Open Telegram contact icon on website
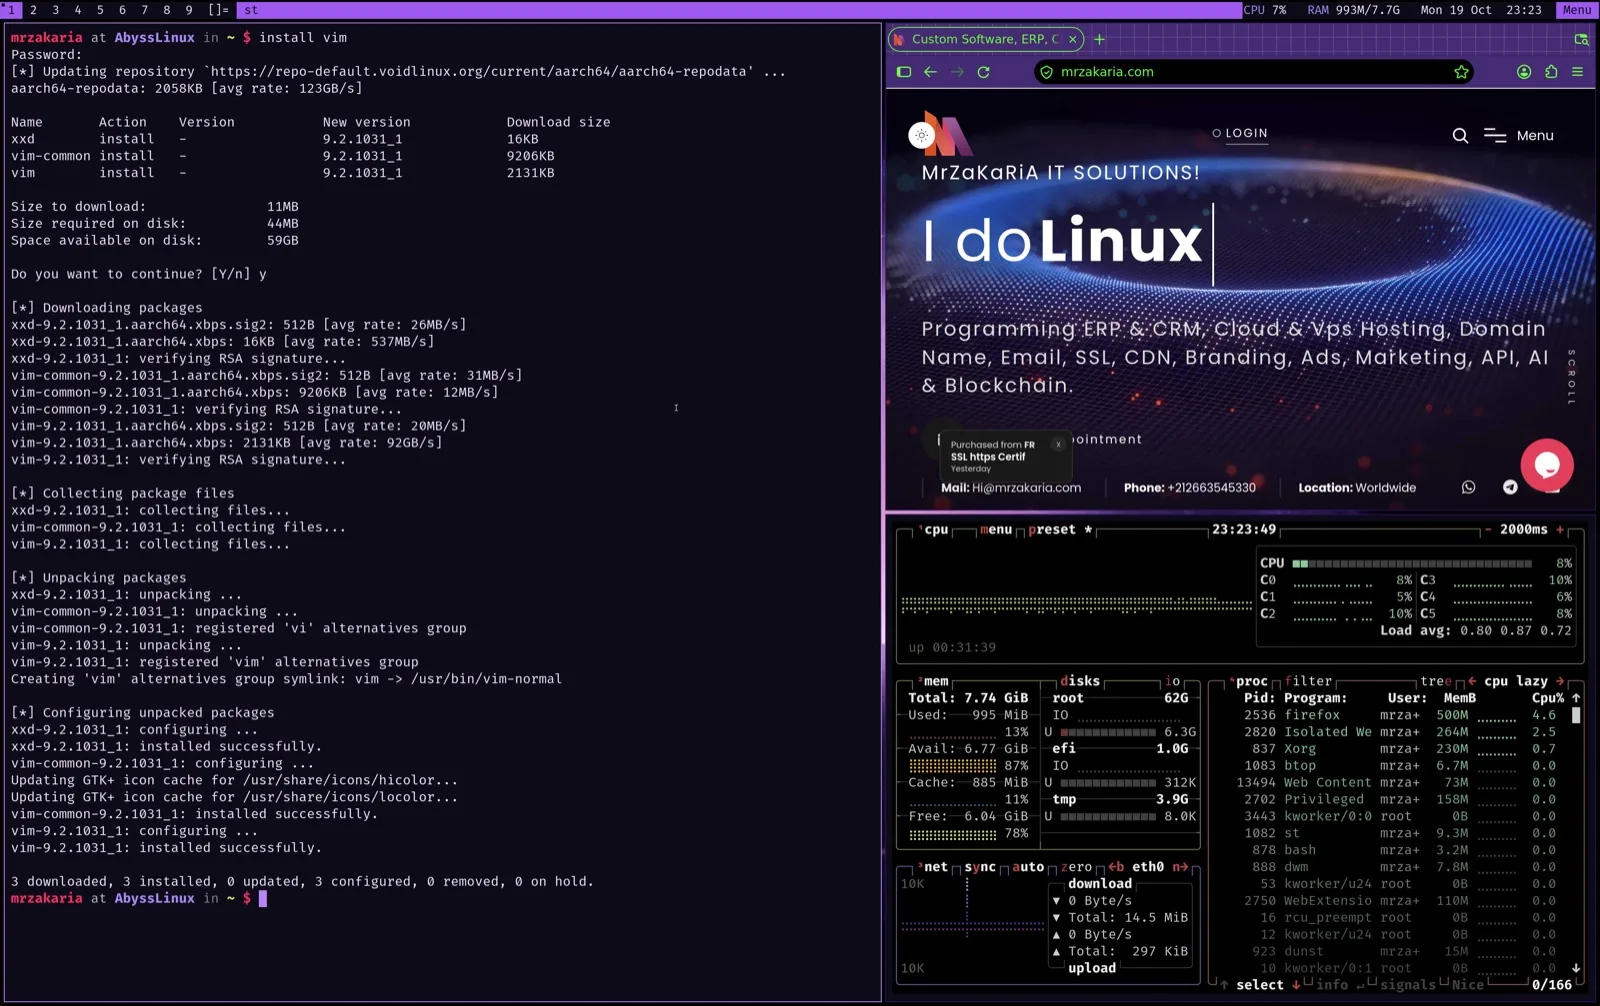Screen dimensions: 1600x1006 [1510, 487]
